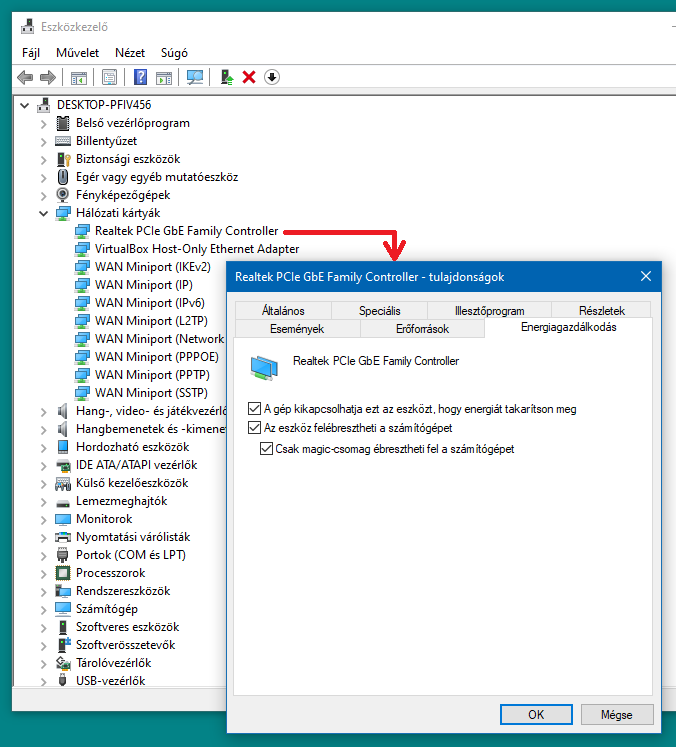The image size is (676, 747).
Task: Select WAN Miniport (SSTP)
Action: pyautogui.click(x=151, y=393)
